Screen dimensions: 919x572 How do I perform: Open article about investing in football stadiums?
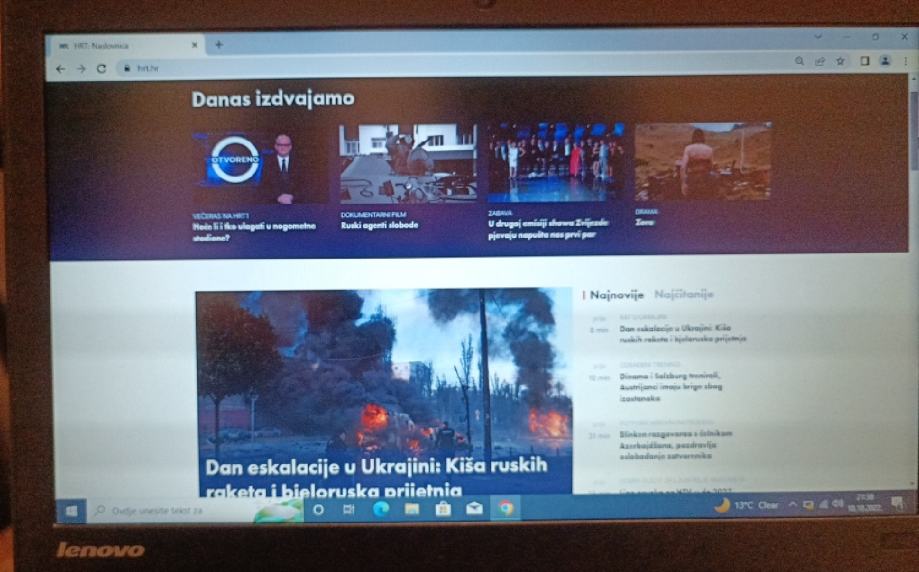[x=254, y=232]
